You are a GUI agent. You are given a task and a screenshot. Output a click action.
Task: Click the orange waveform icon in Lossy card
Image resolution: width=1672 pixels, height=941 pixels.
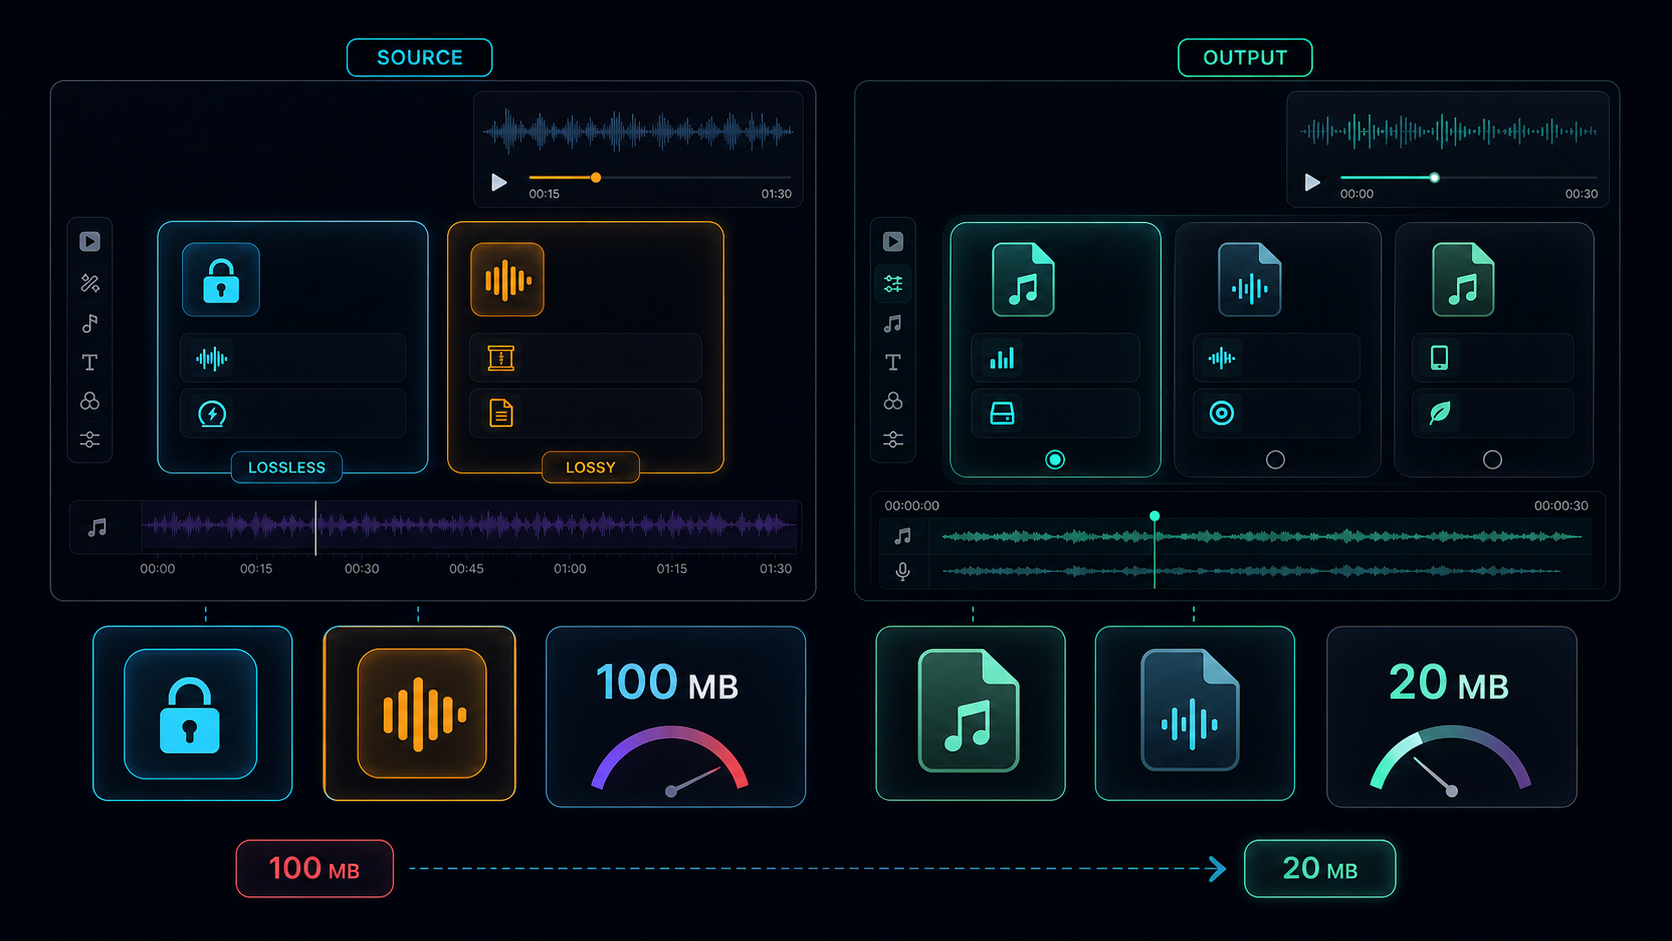[508, 280]
